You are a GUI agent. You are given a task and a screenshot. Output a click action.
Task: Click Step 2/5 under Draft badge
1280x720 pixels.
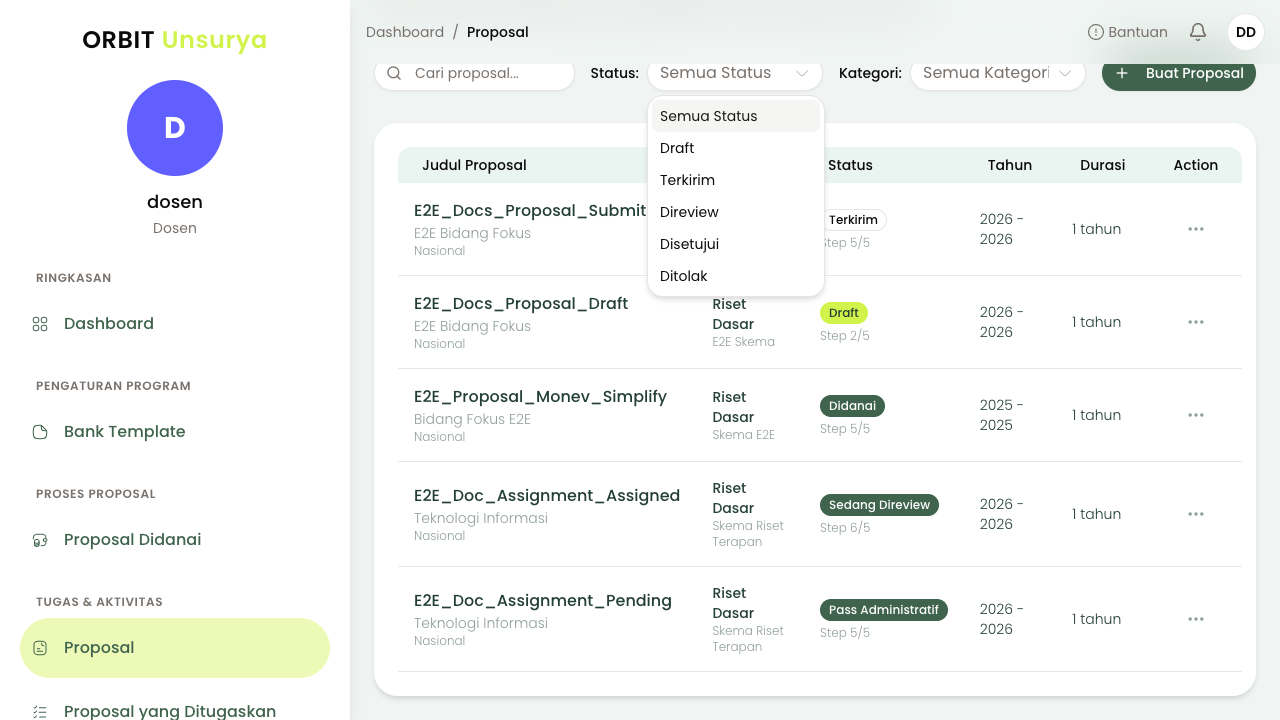tap(845, 336)
